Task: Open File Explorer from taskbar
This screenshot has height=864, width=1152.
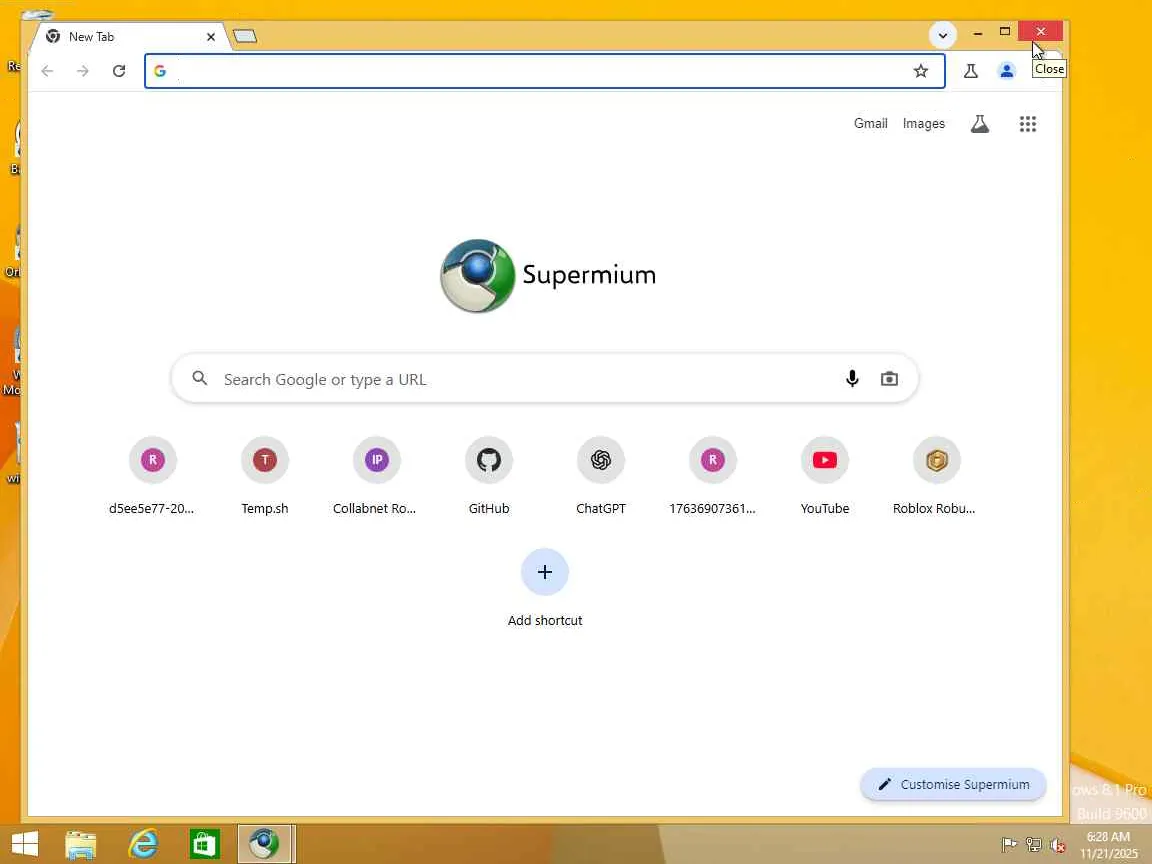Action: coord(81,844)
